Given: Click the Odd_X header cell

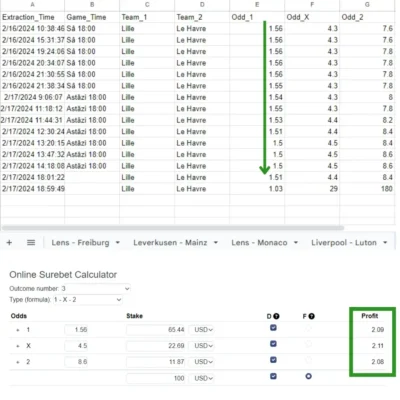Looking at the screenshot, I should click(x=312, y=17).
